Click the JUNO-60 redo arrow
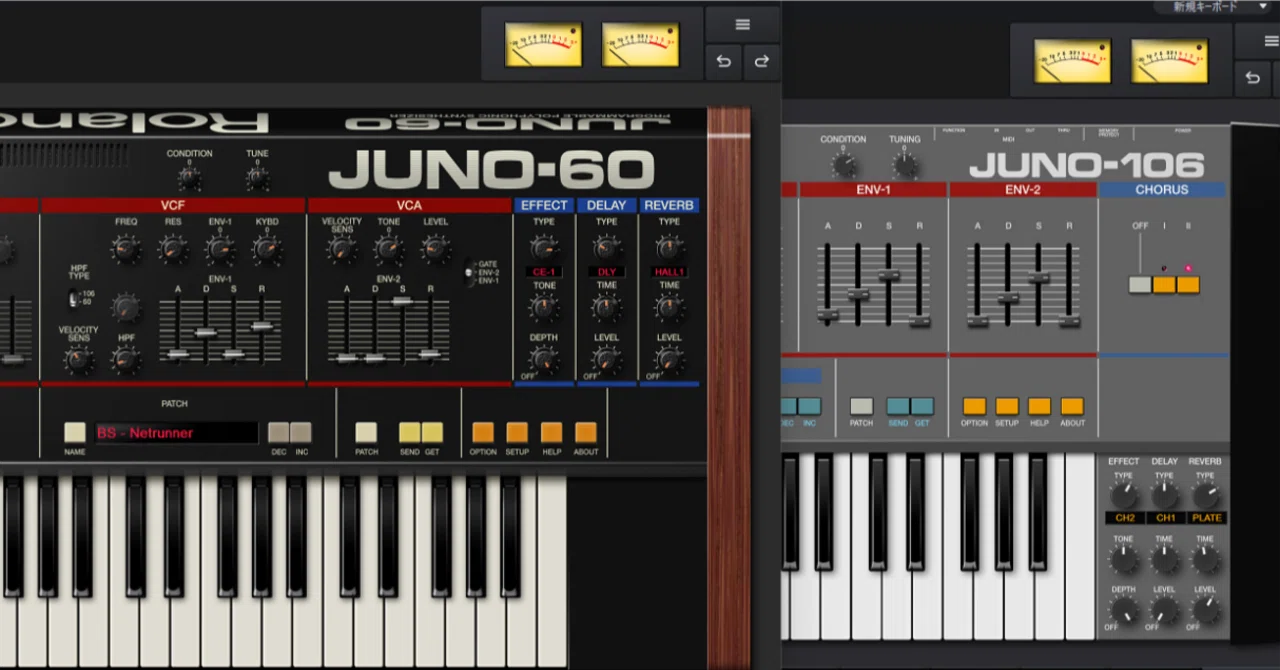Viewport: 1280px width, 670px height. pos(761,62)
